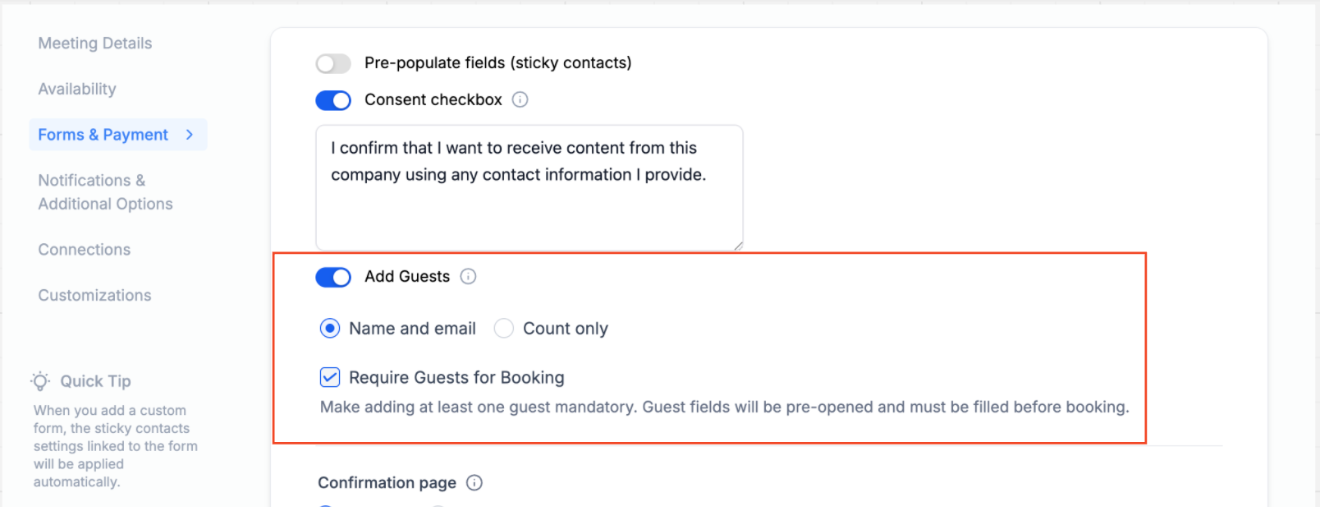
Task: Open Notifications & Additional Options
Action: (x=105, y=192)
